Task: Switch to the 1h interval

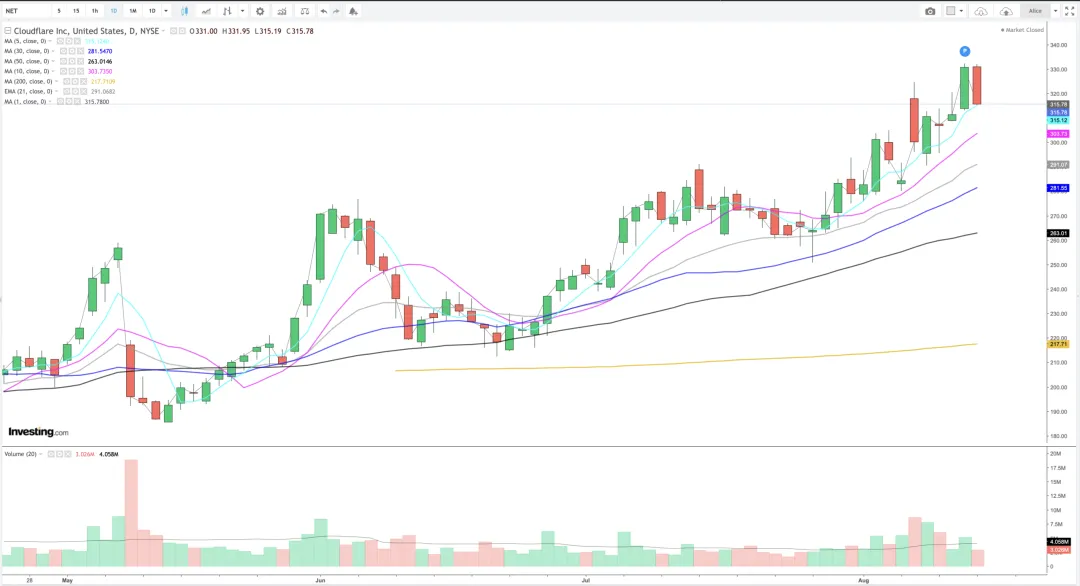Action: coord(94,11)
